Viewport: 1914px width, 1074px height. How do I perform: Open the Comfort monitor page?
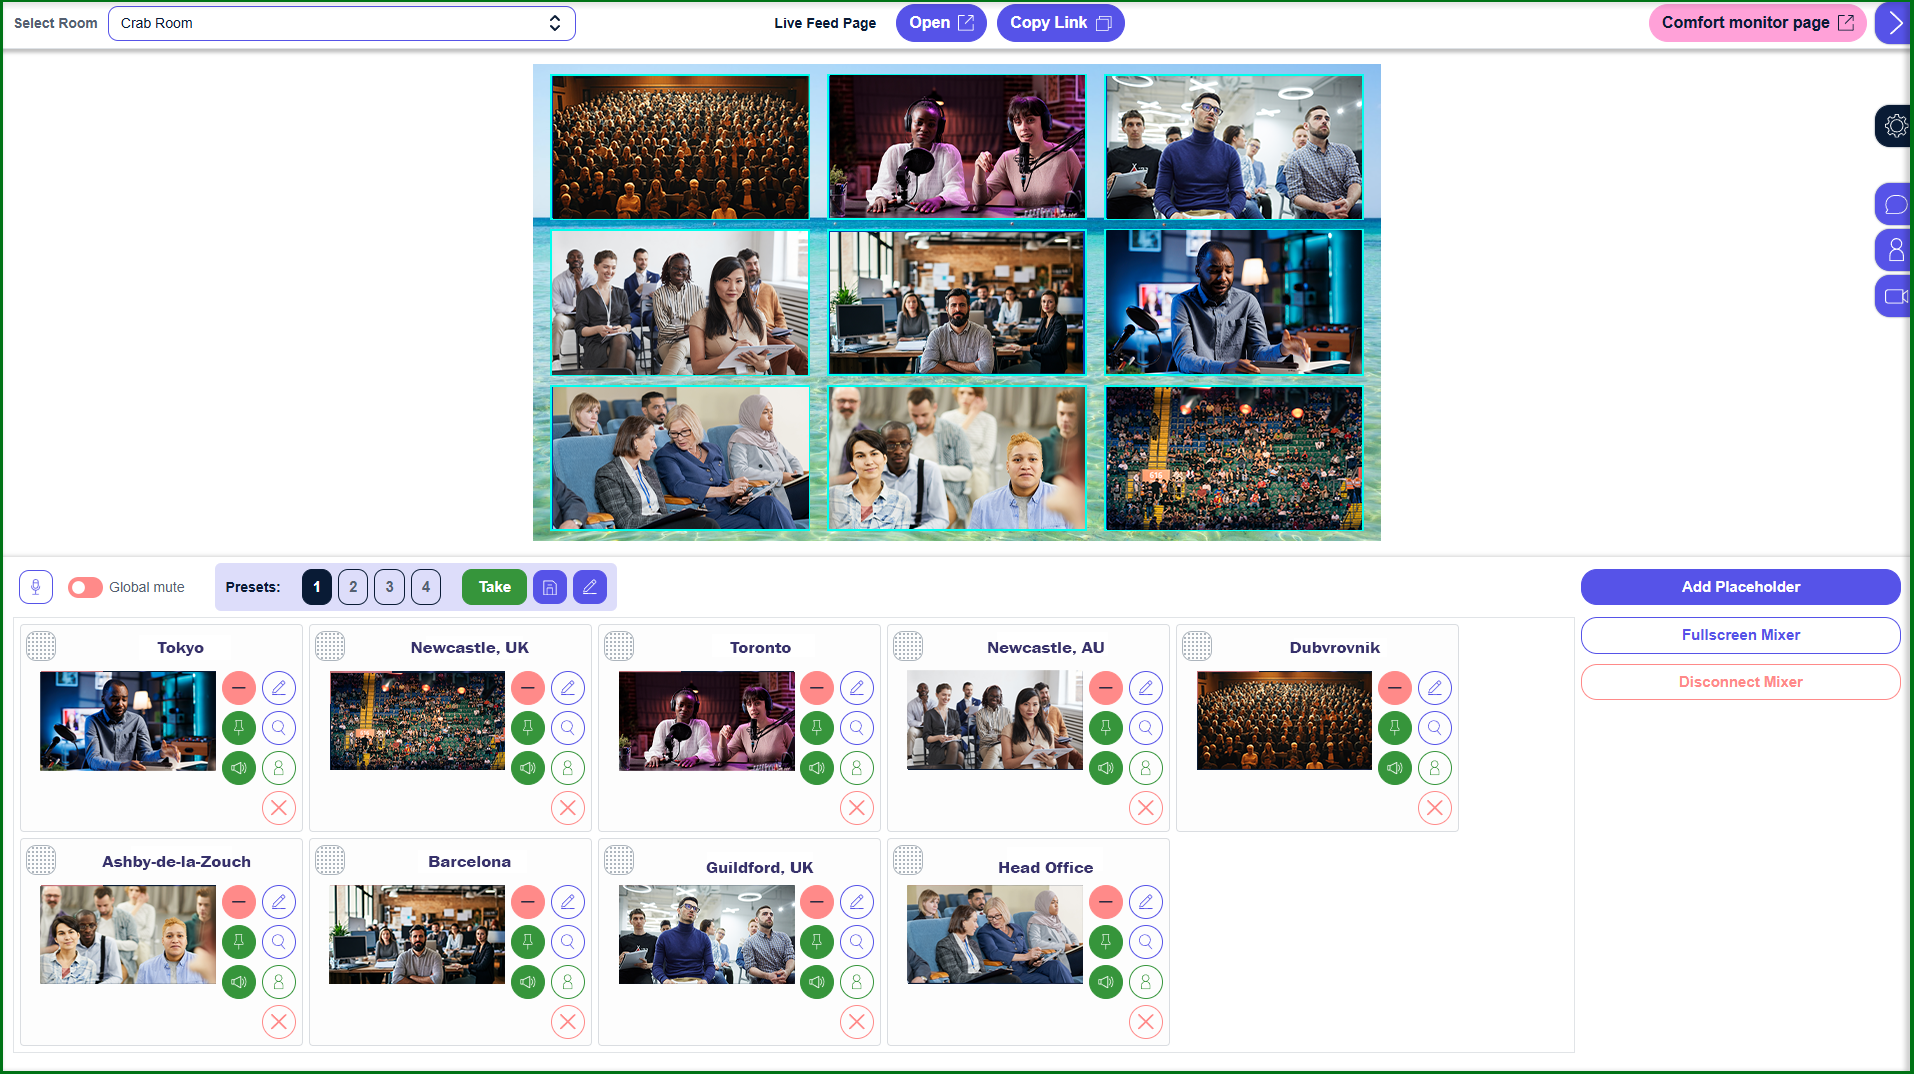[1757, 23]
